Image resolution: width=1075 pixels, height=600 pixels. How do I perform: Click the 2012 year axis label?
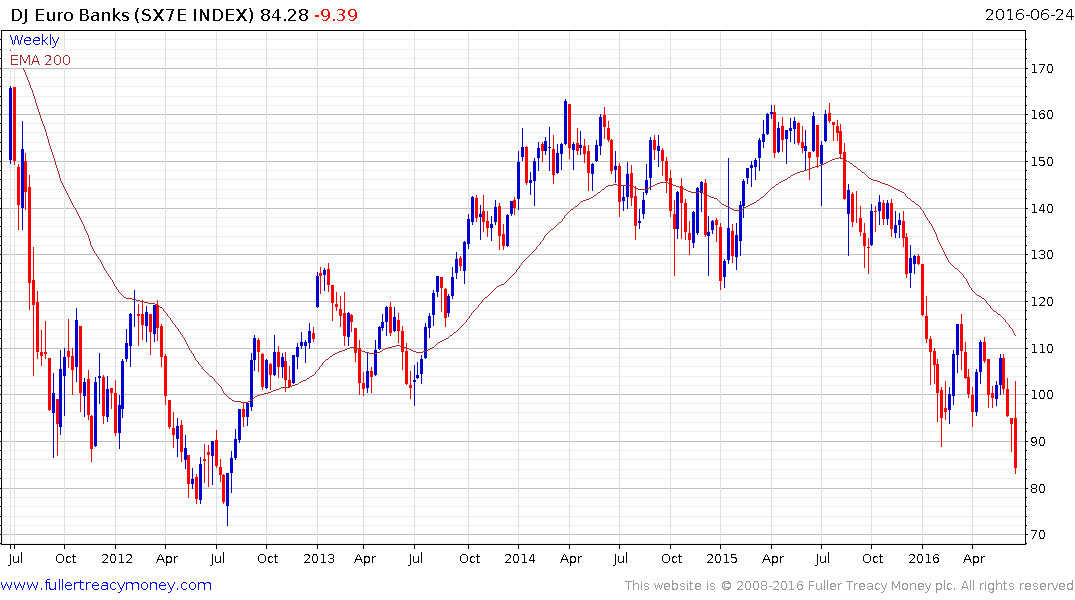(117, 558)
